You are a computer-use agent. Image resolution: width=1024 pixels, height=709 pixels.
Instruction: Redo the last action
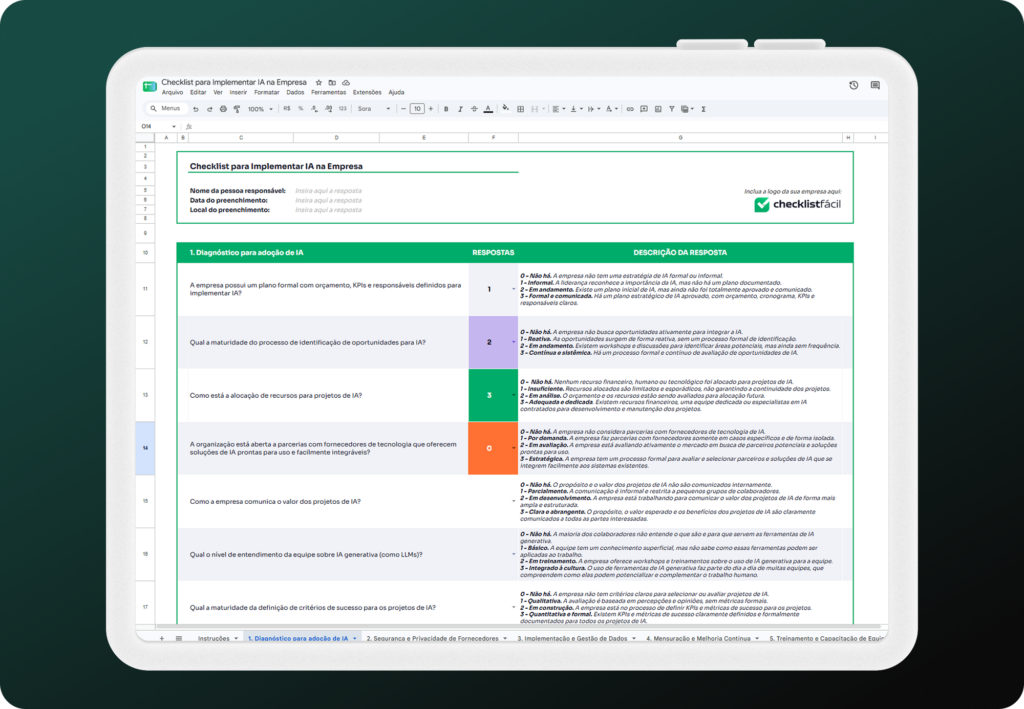209,109
